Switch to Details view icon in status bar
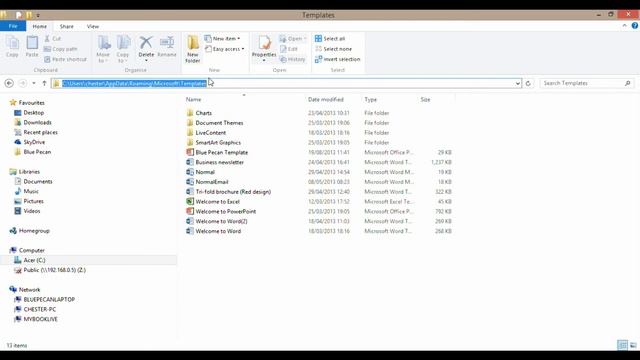Viewport: 640px width, 360px height. 622,345
